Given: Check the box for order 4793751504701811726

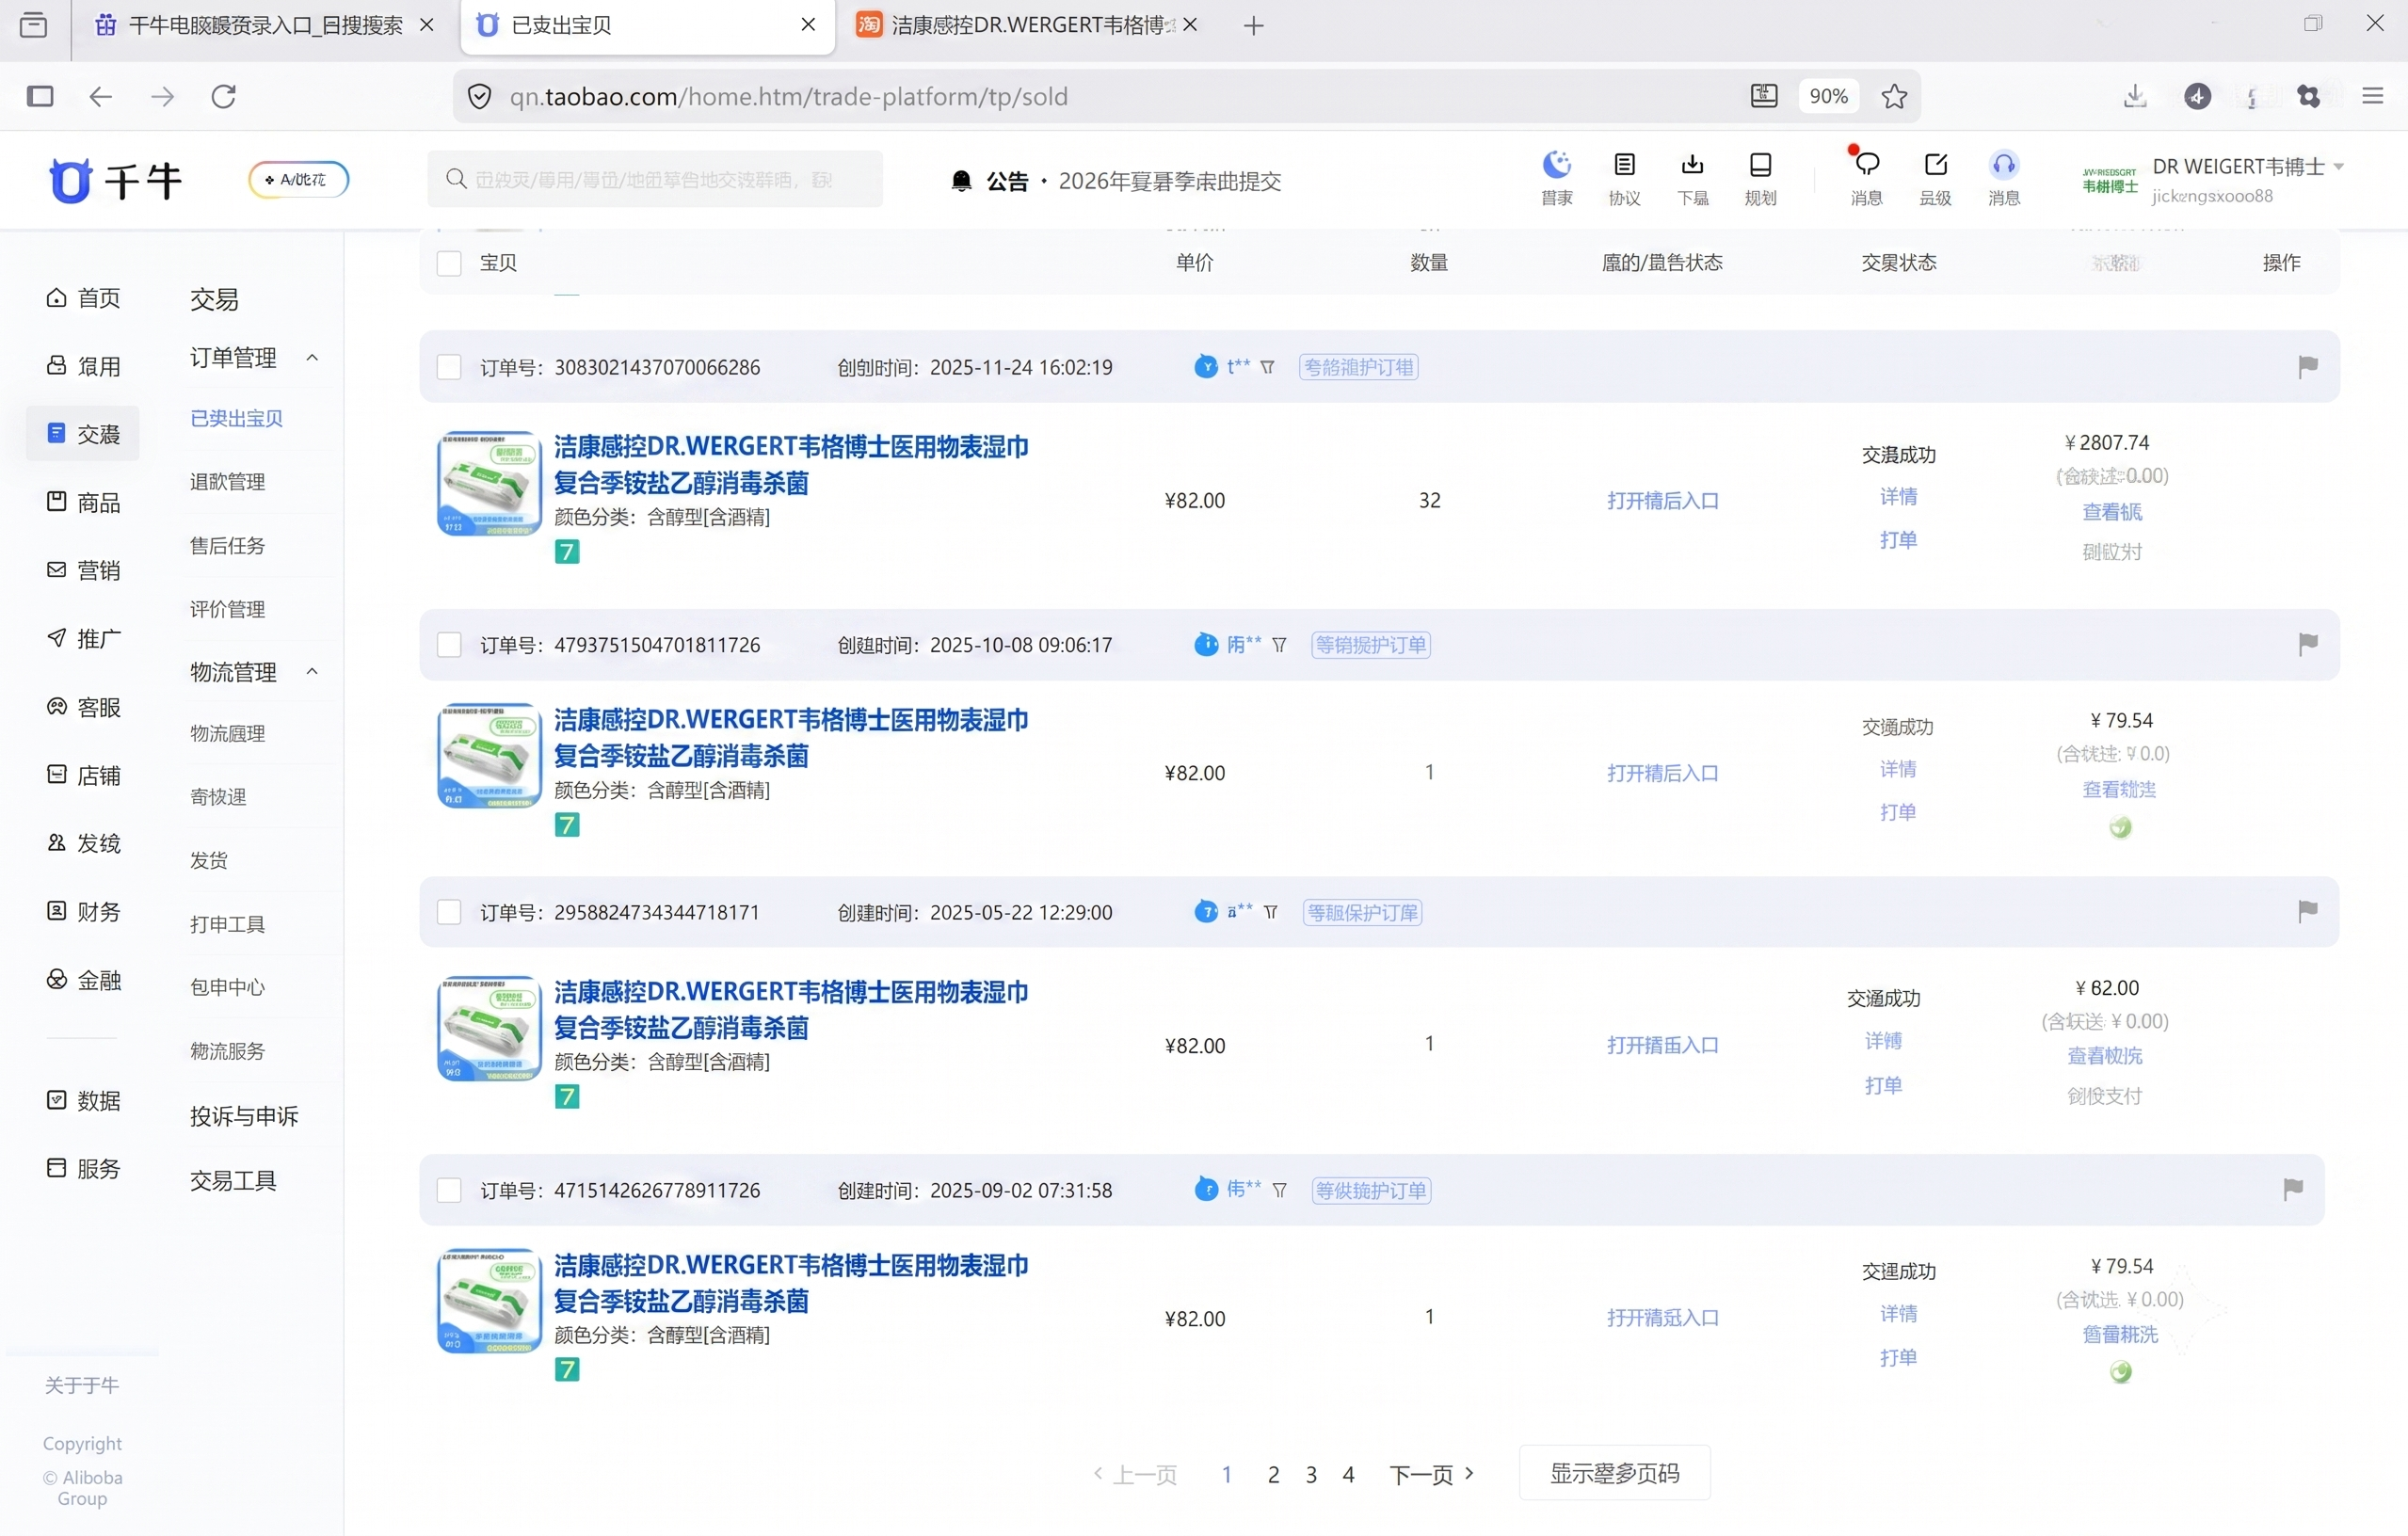Looking at the screenshot, I should [449, 645].
